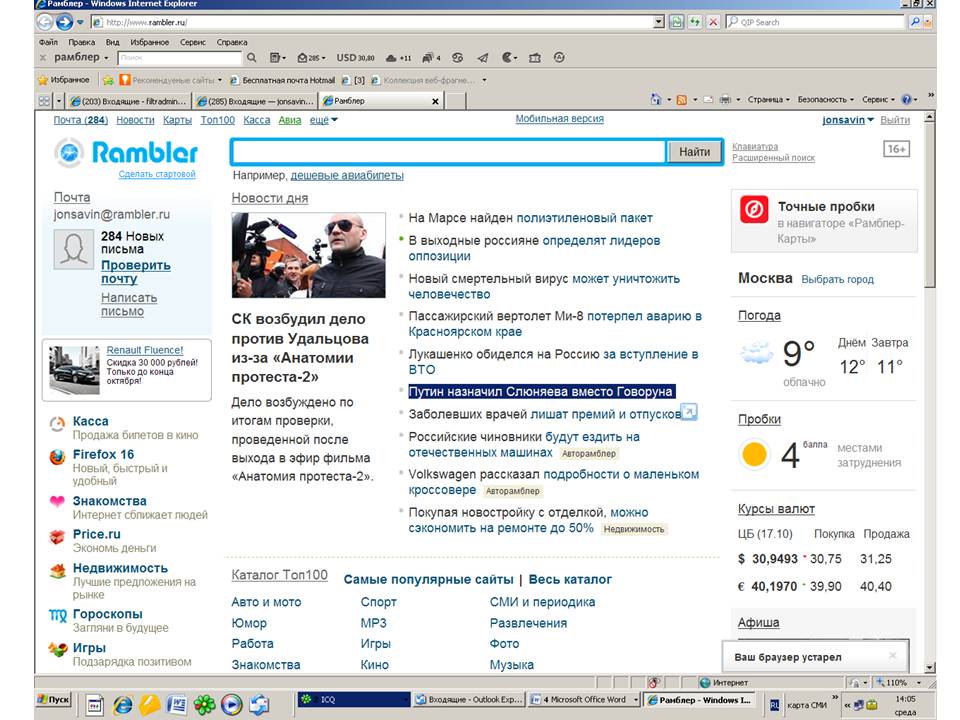
Task: Click the RSS feeds icon in command bar
Action: tap(681, 100)
